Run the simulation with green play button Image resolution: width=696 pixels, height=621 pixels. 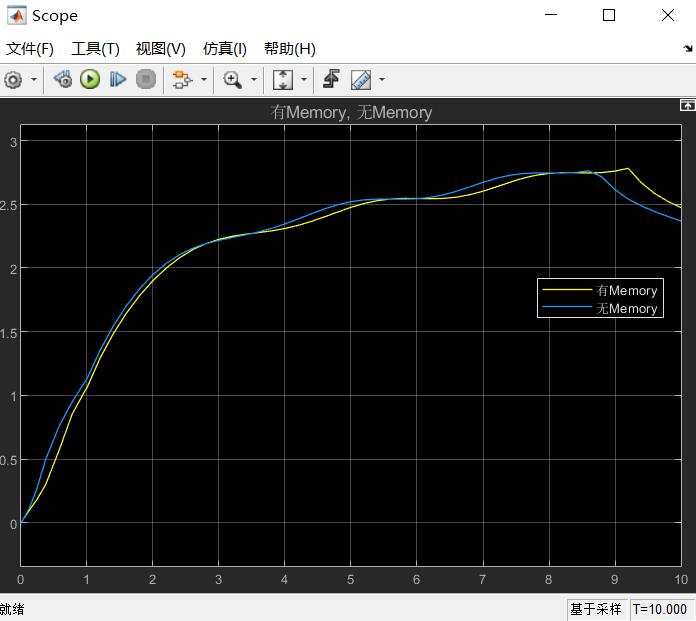[90, 79]
